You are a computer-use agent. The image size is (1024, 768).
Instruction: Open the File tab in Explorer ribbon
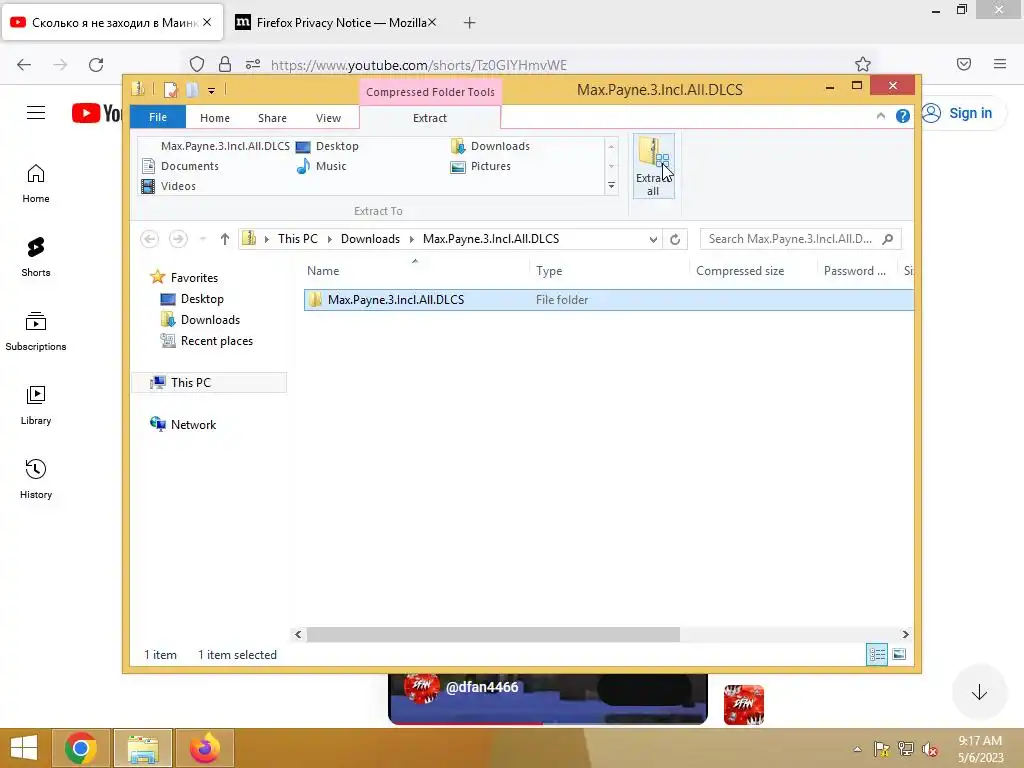(x=157, y=118)
